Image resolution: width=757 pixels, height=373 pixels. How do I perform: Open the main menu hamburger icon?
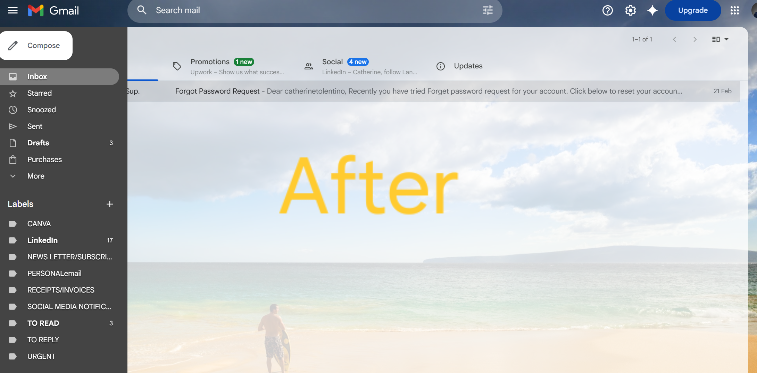pos(13,10)
